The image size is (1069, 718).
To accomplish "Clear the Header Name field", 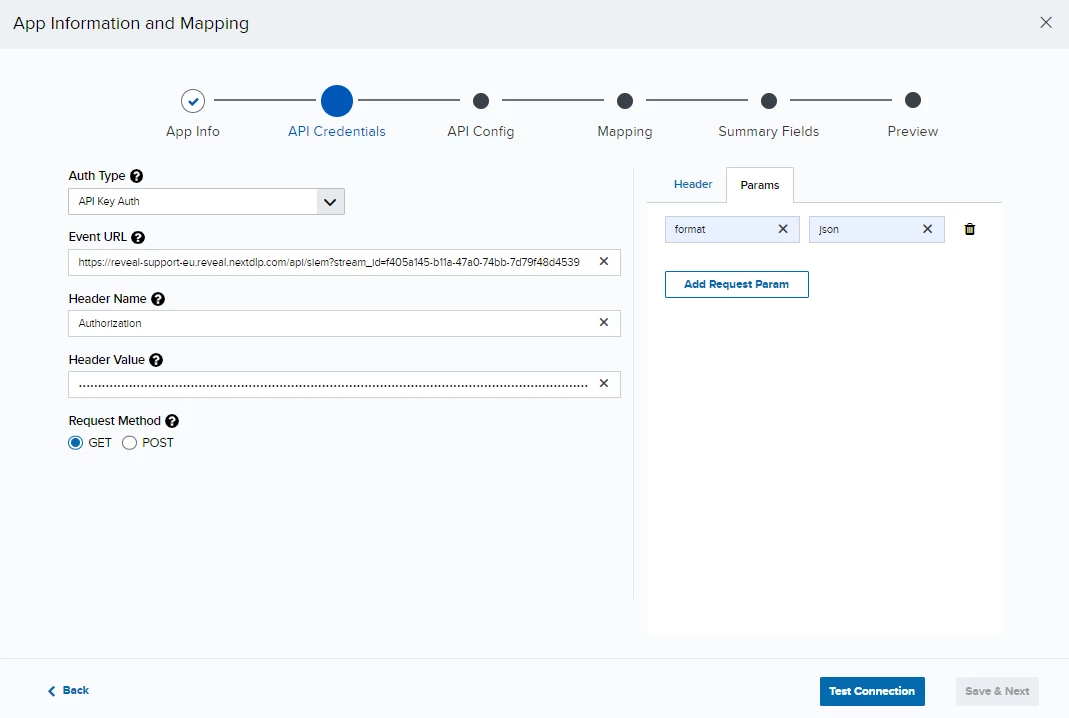I will click(603, 323).
